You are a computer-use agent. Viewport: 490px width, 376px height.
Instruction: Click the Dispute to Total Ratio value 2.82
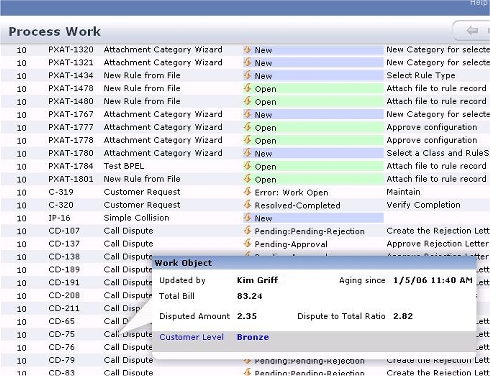coord(403,316)
